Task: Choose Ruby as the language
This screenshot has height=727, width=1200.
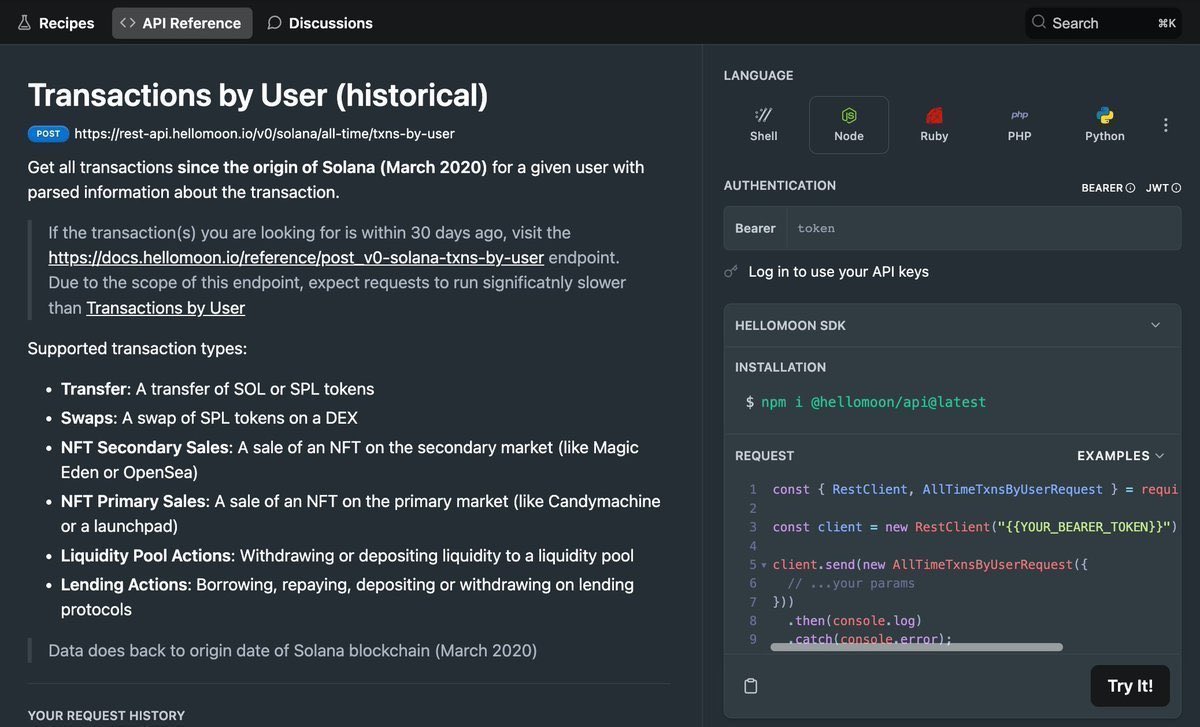Action: click(x=934, y=125)
